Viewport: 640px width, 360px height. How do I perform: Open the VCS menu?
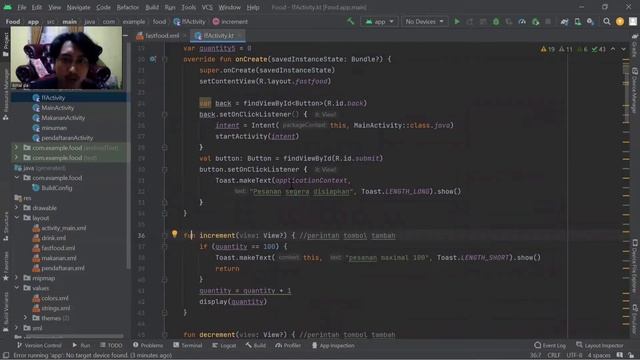(207, 7)
